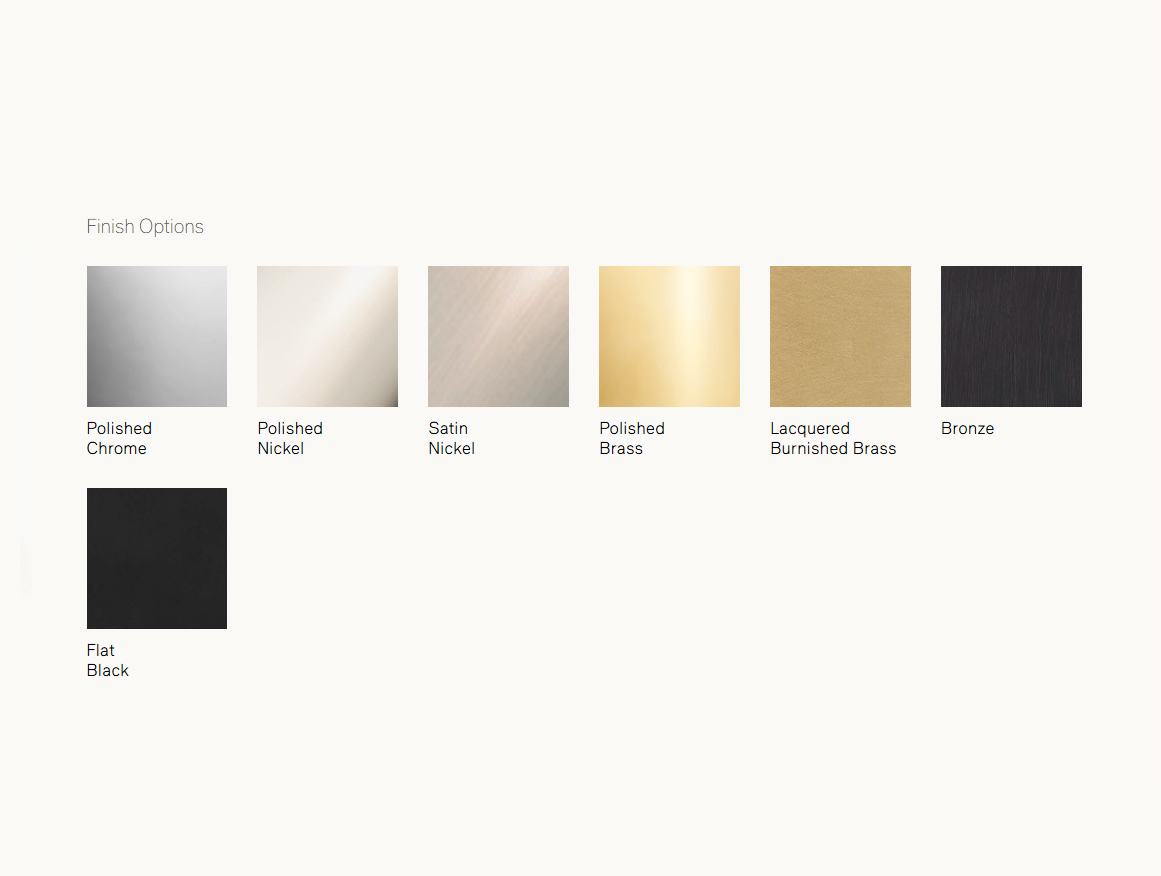1161x876 pixels.
Task: Choose the Polished Nickel swatch image
Action: [x=327, y=336]
